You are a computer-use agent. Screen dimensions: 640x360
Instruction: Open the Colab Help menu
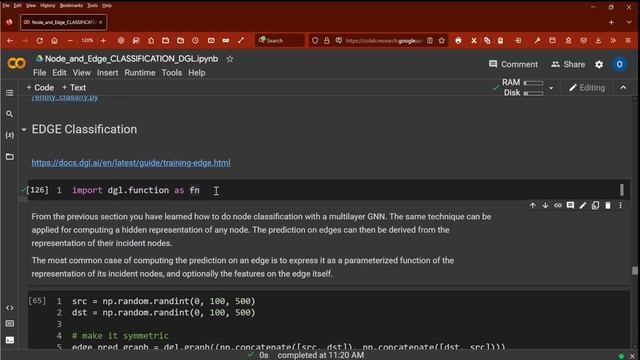[197, 73]
